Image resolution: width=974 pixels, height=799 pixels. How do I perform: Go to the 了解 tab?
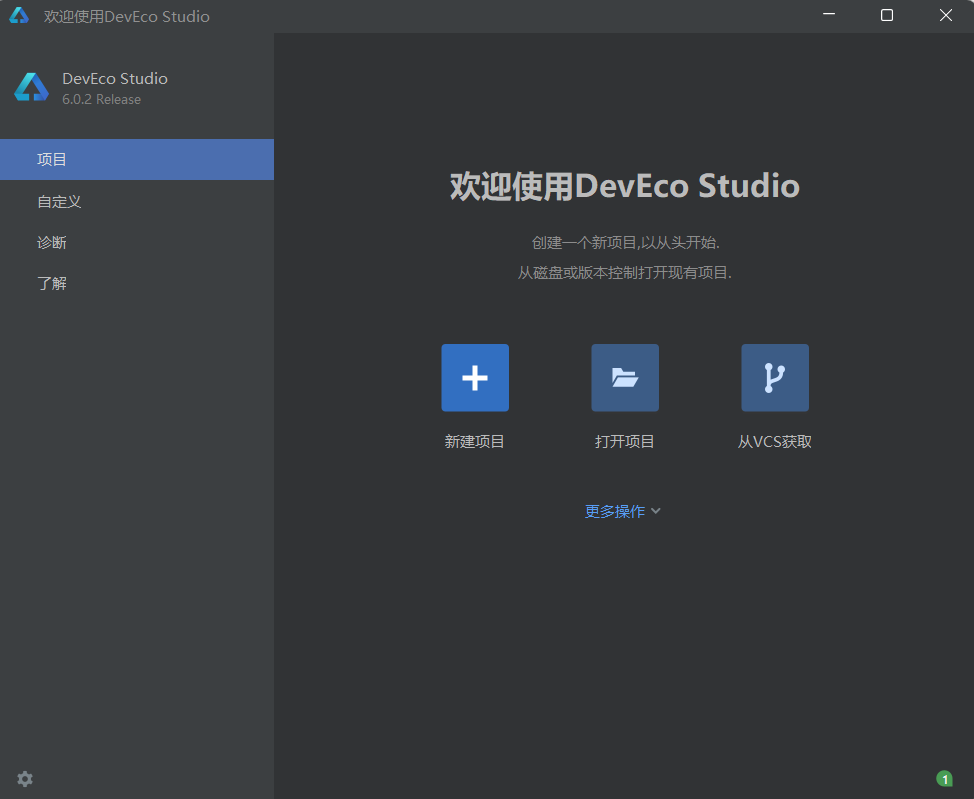point(137,283)
